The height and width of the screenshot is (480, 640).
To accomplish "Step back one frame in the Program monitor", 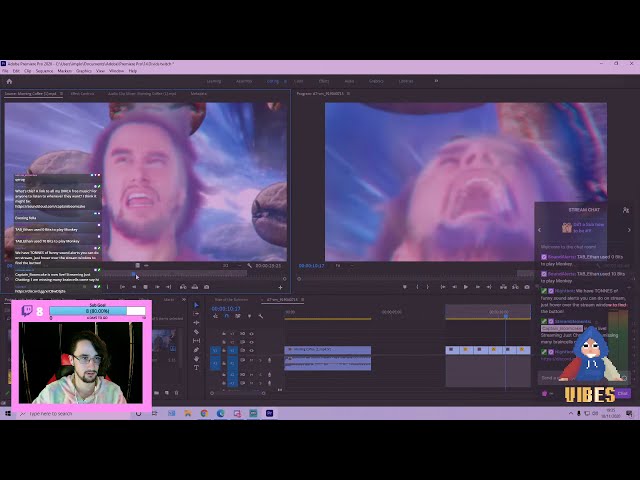I will [x=454, y=287].
